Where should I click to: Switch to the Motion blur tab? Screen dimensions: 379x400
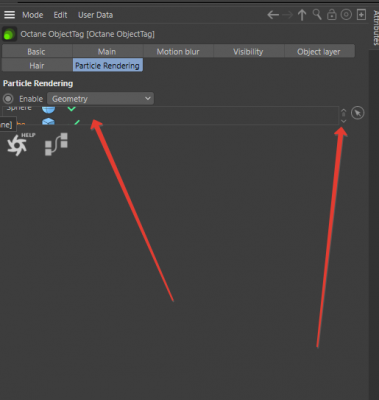tap(178, 52)
